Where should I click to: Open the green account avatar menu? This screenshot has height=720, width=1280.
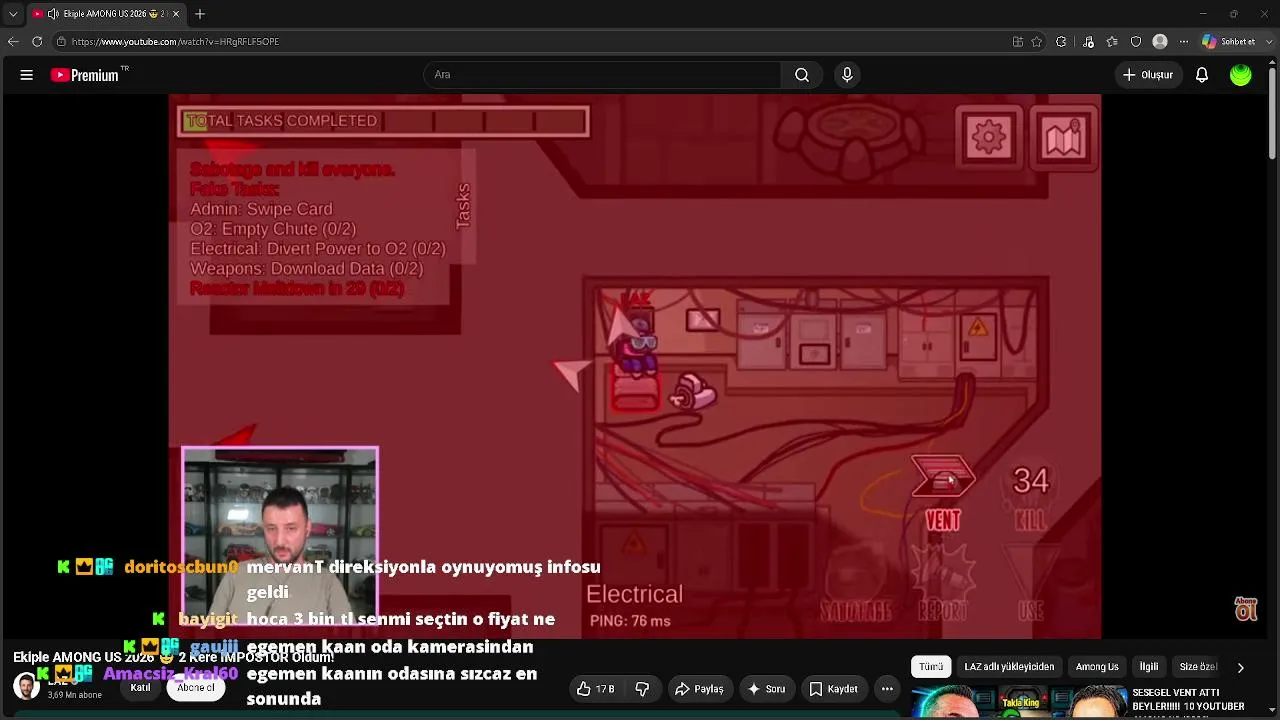[x=1241, y=75]
